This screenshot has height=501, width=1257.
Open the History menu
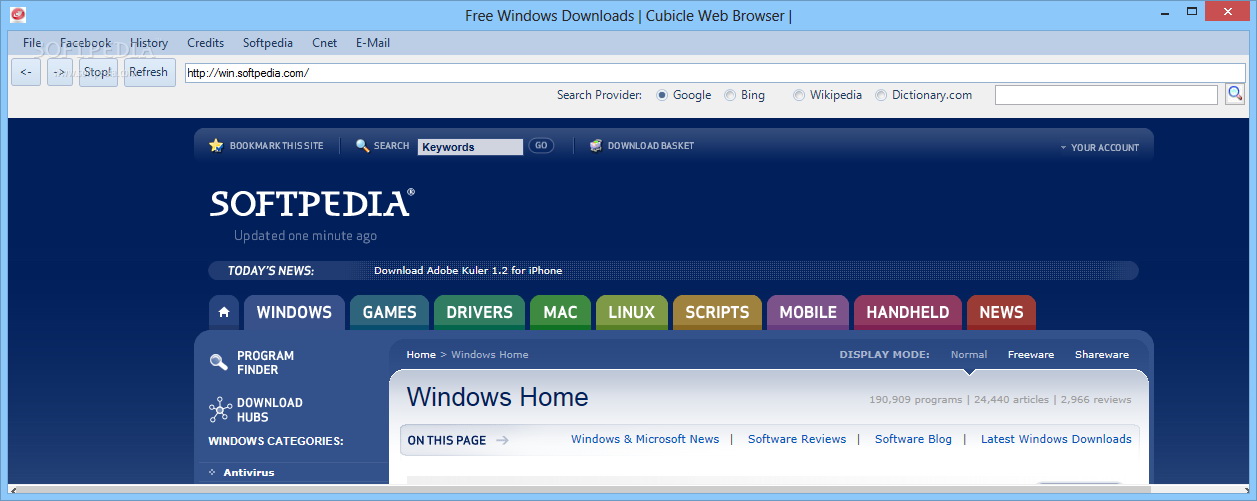point(149,43)
